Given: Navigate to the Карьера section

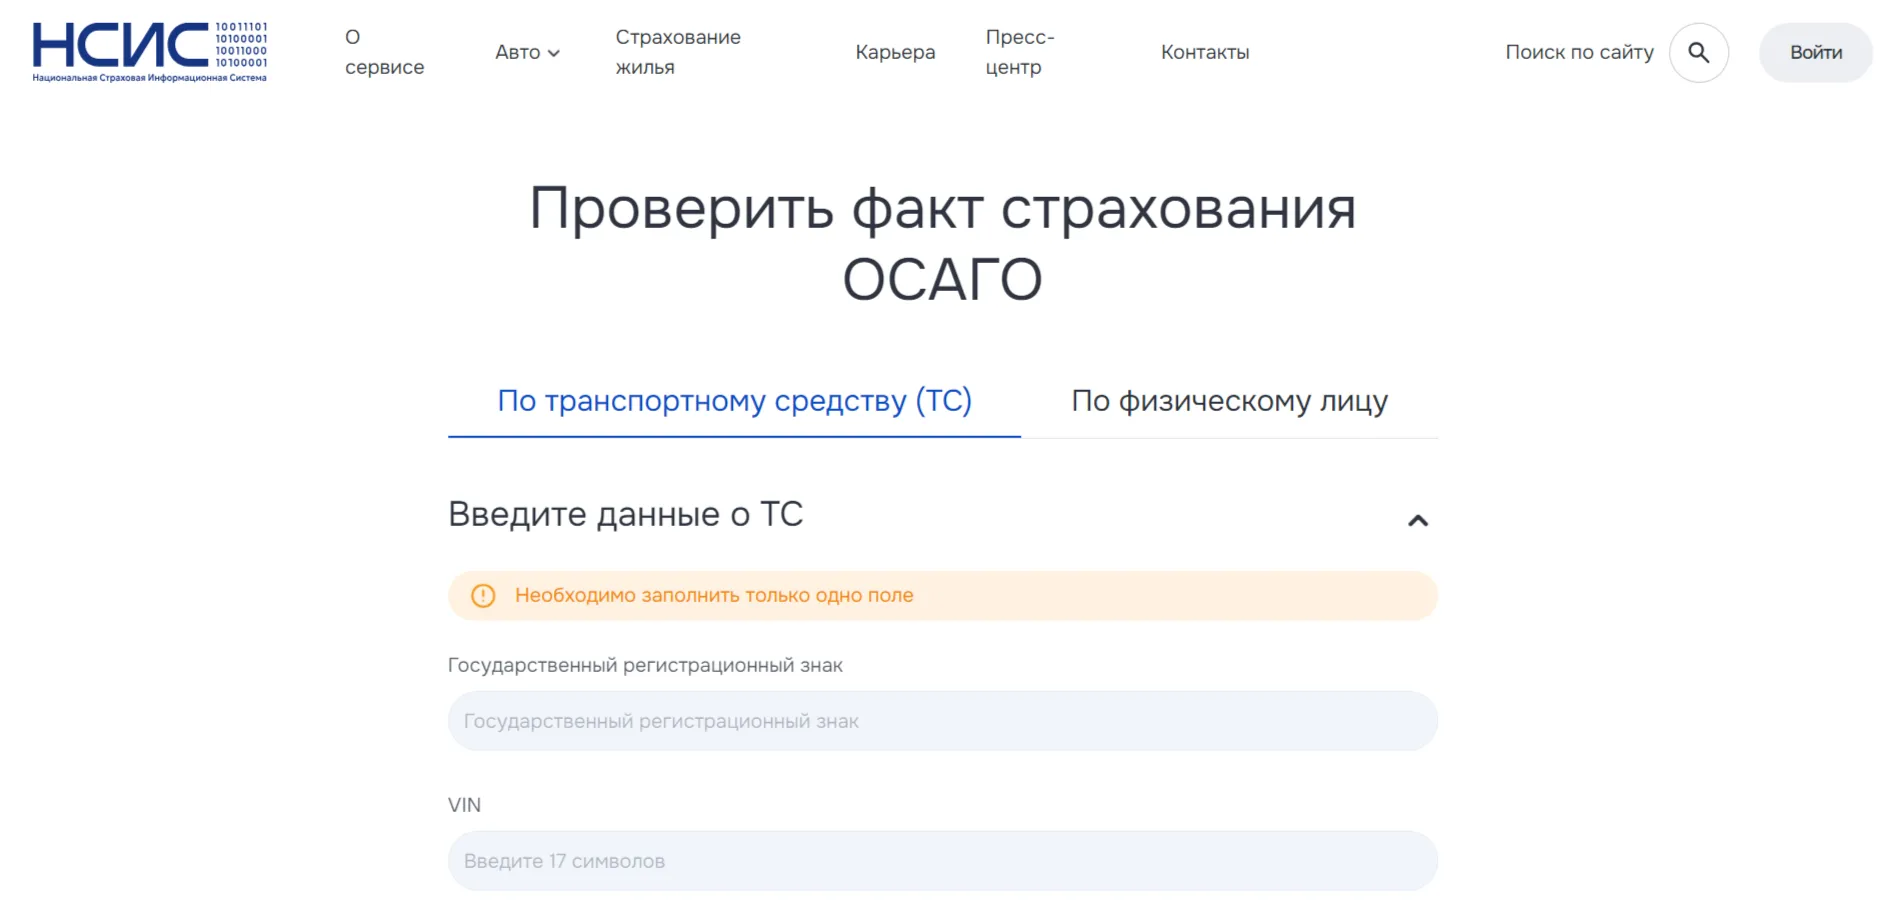Looking at the screenshot, I should 894,52.
